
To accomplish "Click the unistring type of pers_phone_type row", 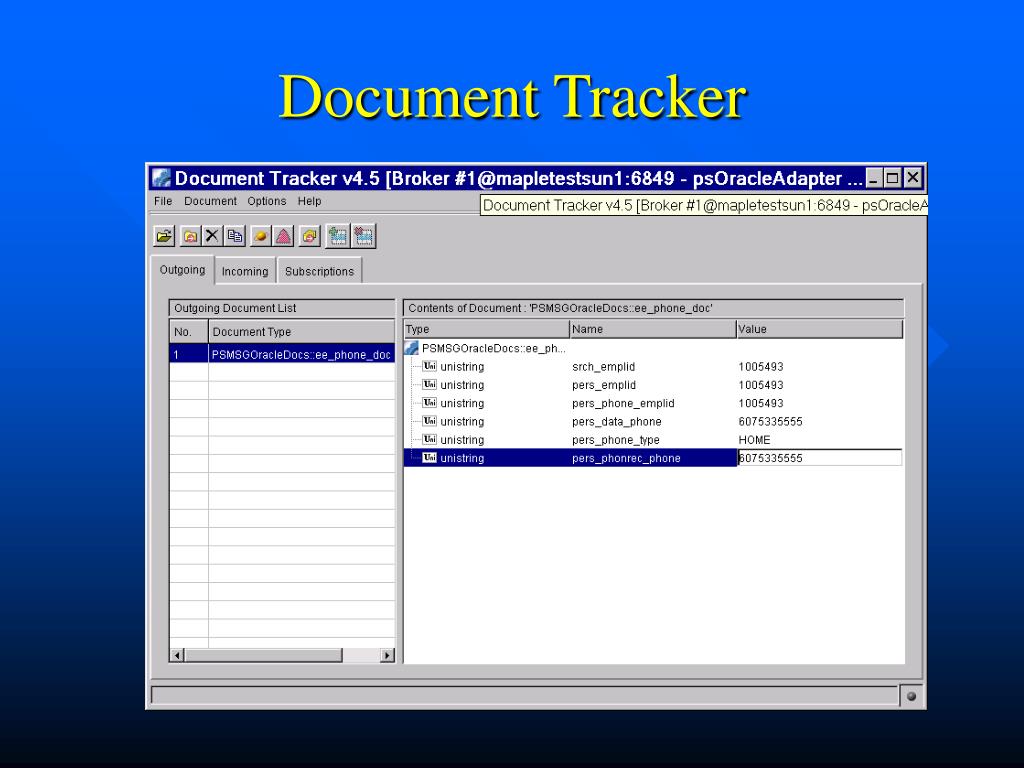I will click(x=462, y=440).
